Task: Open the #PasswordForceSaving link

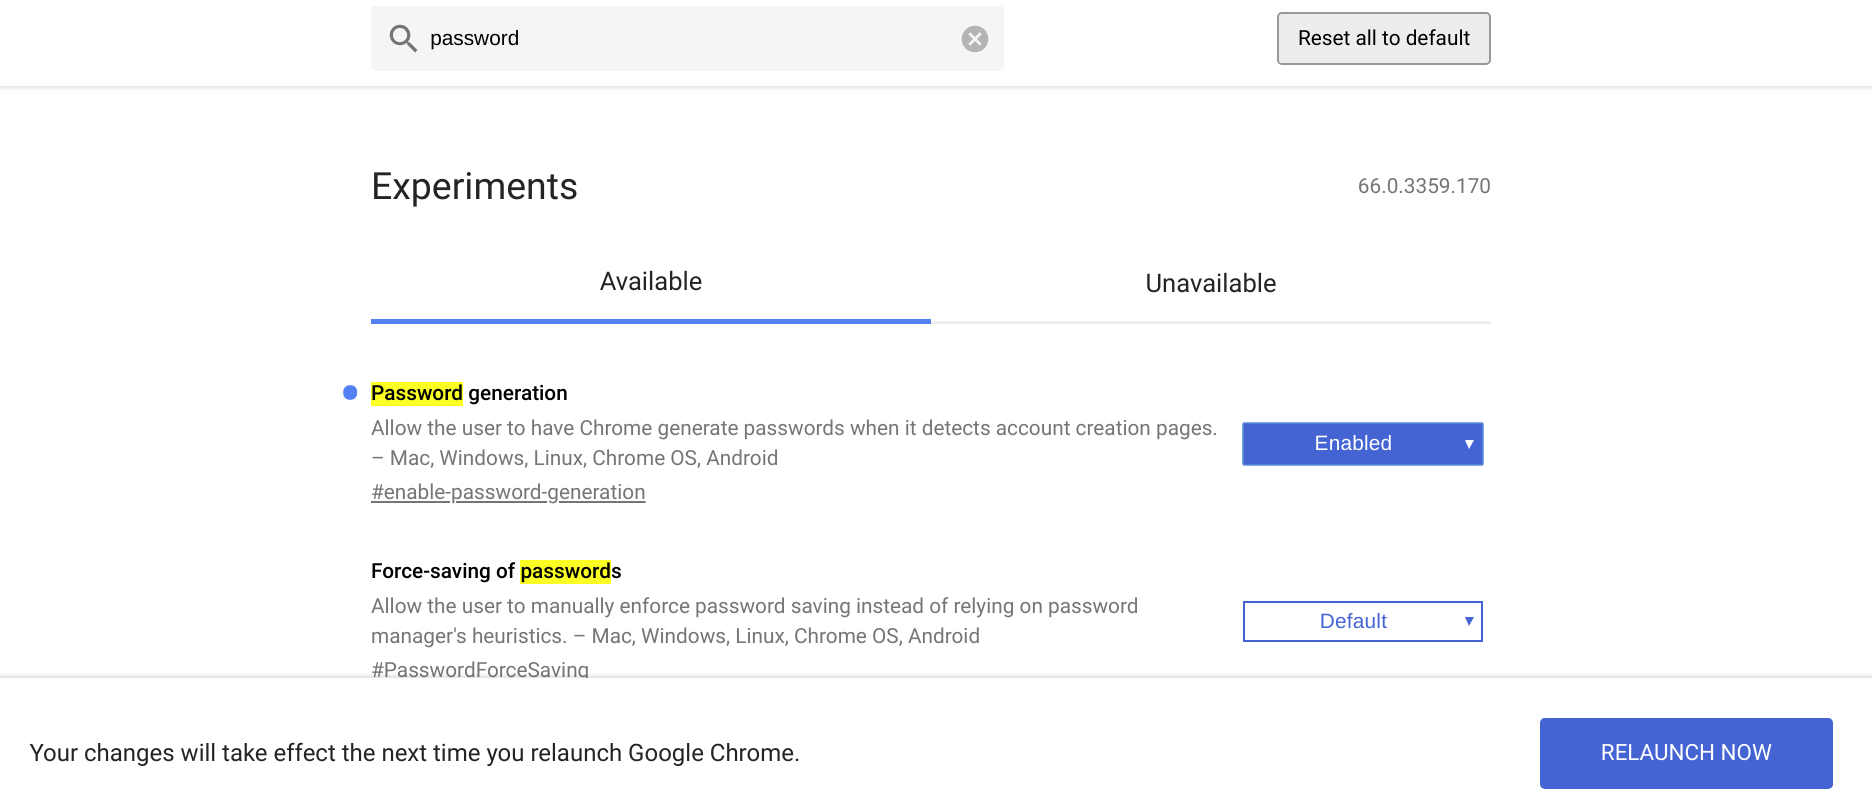Action: (480, 669)
